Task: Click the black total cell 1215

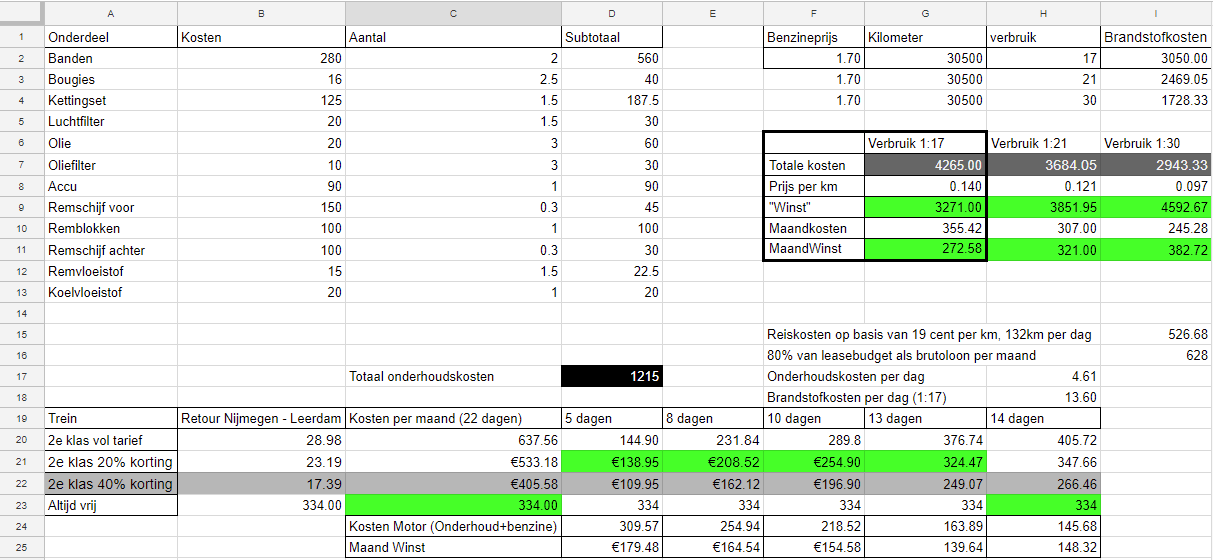Action: pos(612,377)
